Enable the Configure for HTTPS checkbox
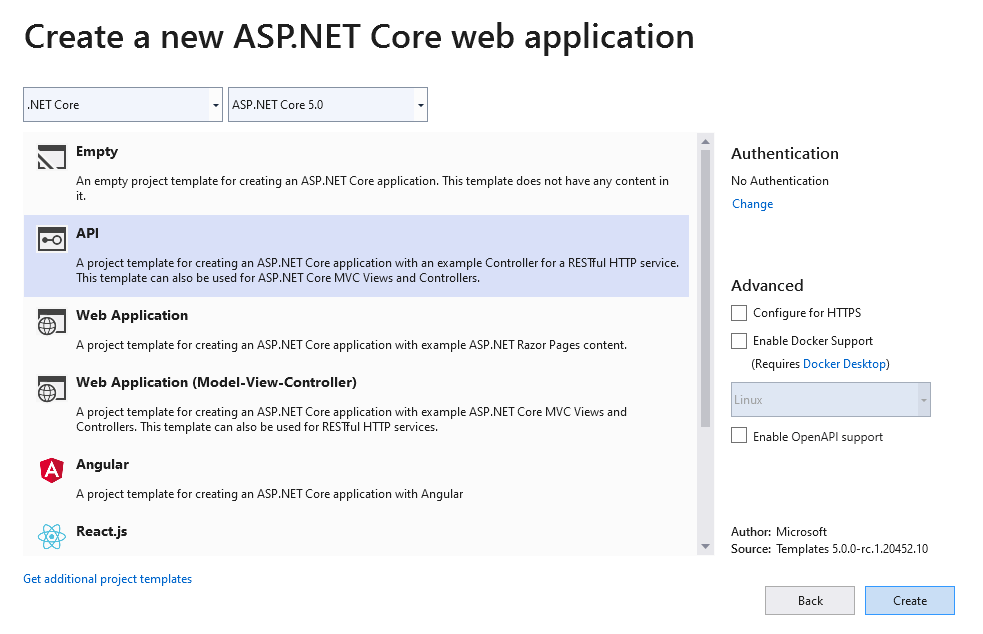 pos(739,313)
